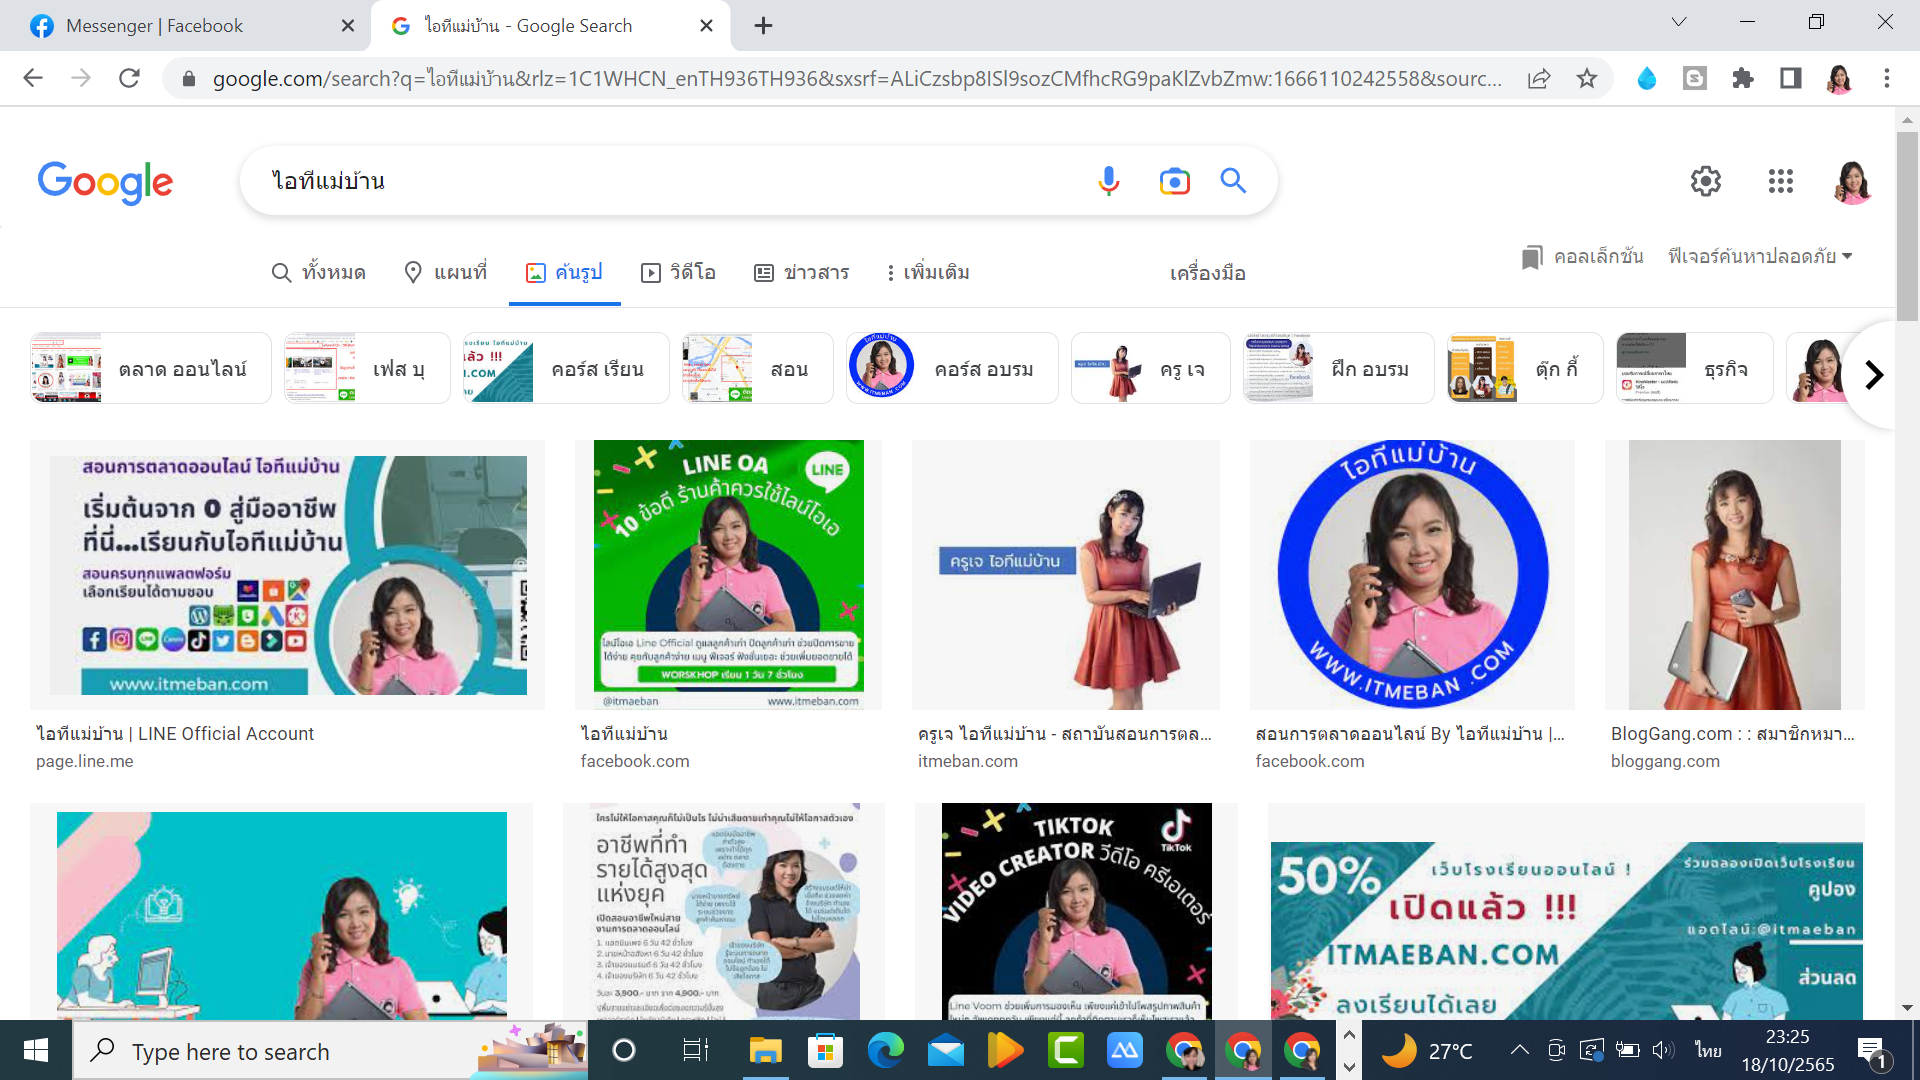Click the blue search magnifier button
The width and height of the screenshot is (1920, 1080).
[x=1233, y=181]
